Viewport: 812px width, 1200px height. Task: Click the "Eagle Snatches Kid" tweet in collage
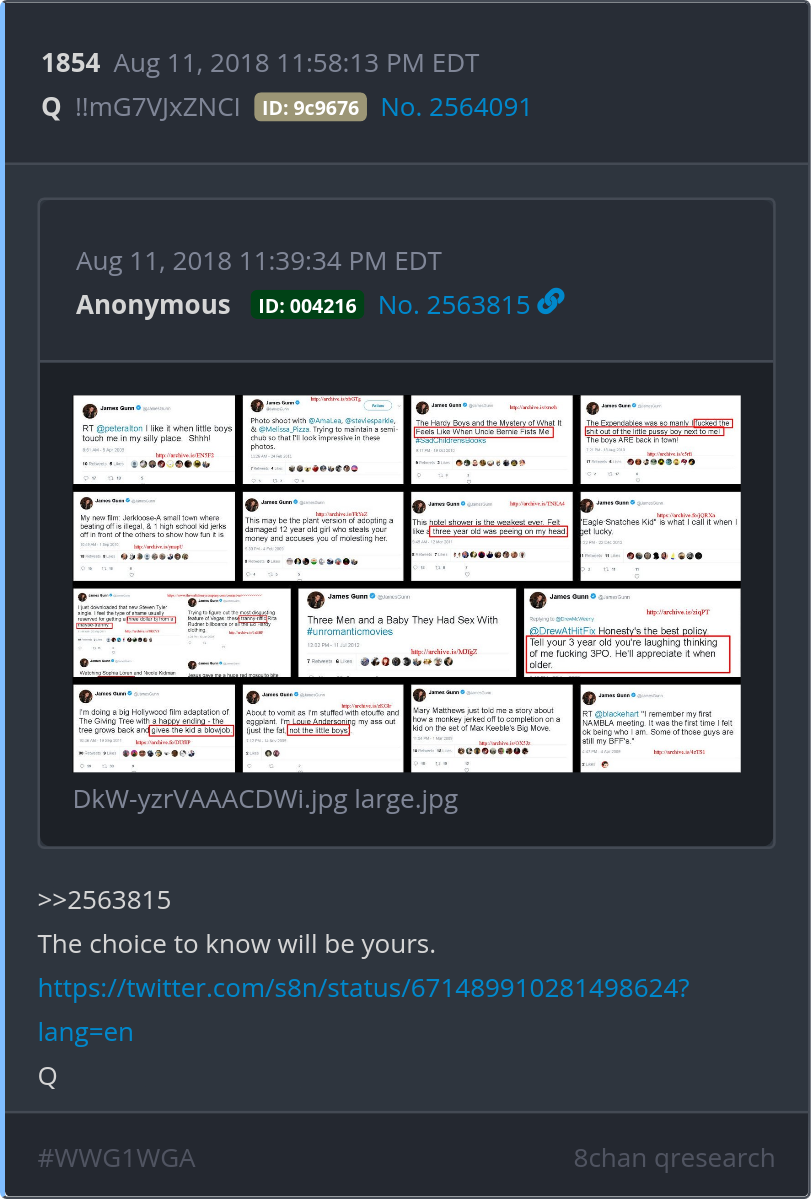(x=661, y=536)
